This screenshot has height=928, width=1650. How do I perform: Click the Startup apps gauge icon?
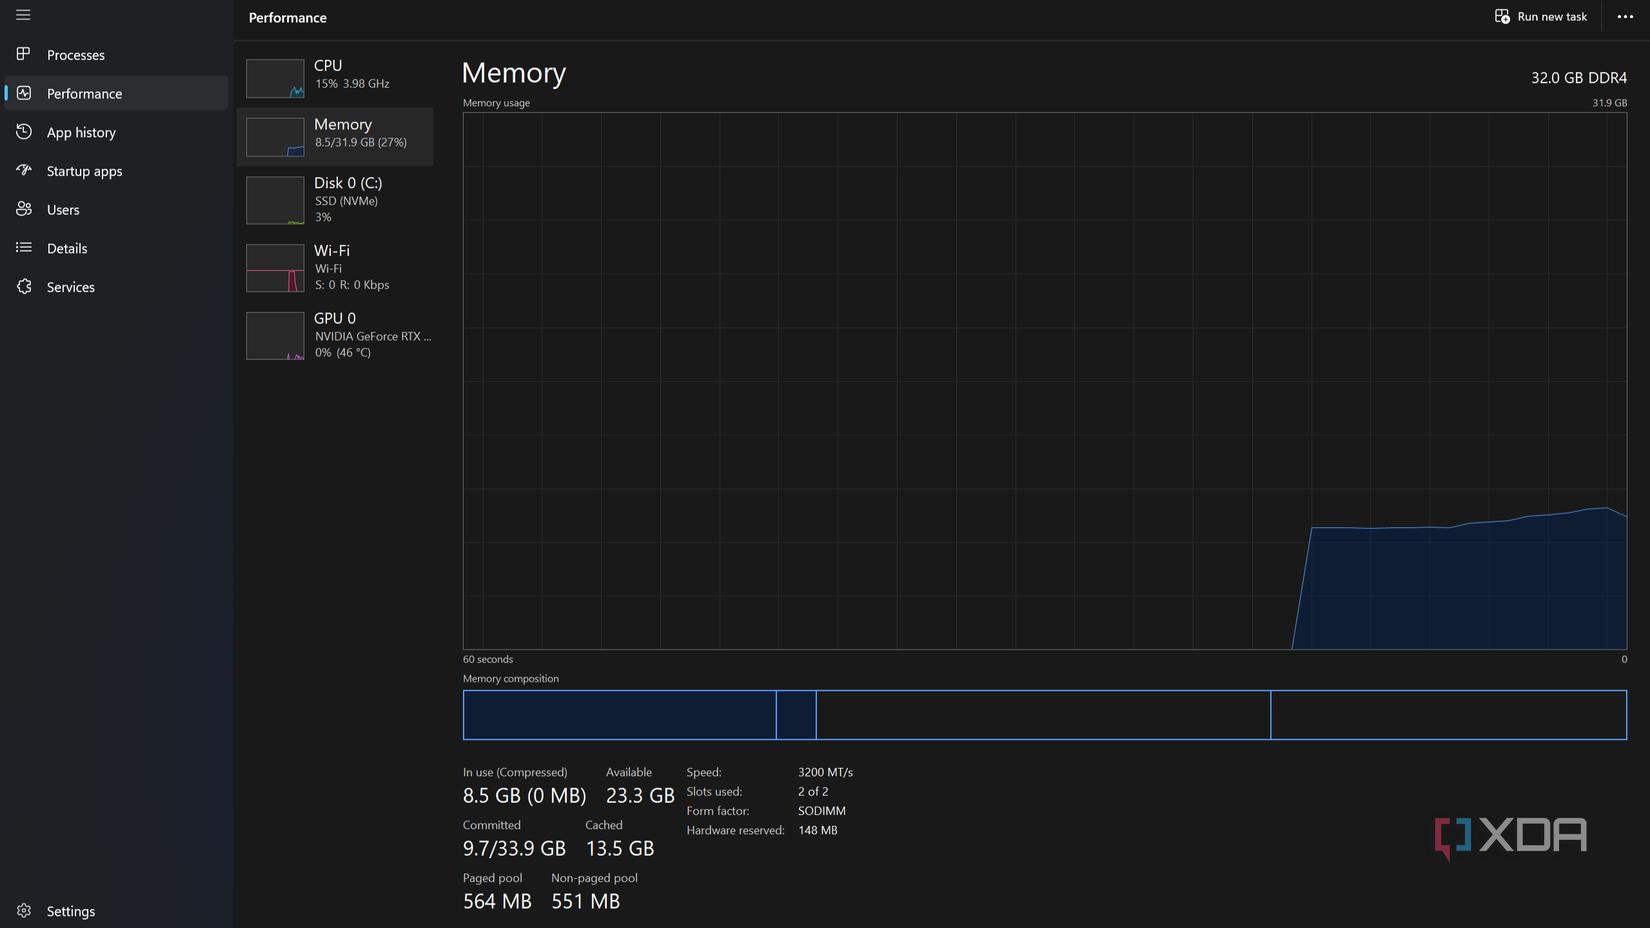tap(23, 170)
